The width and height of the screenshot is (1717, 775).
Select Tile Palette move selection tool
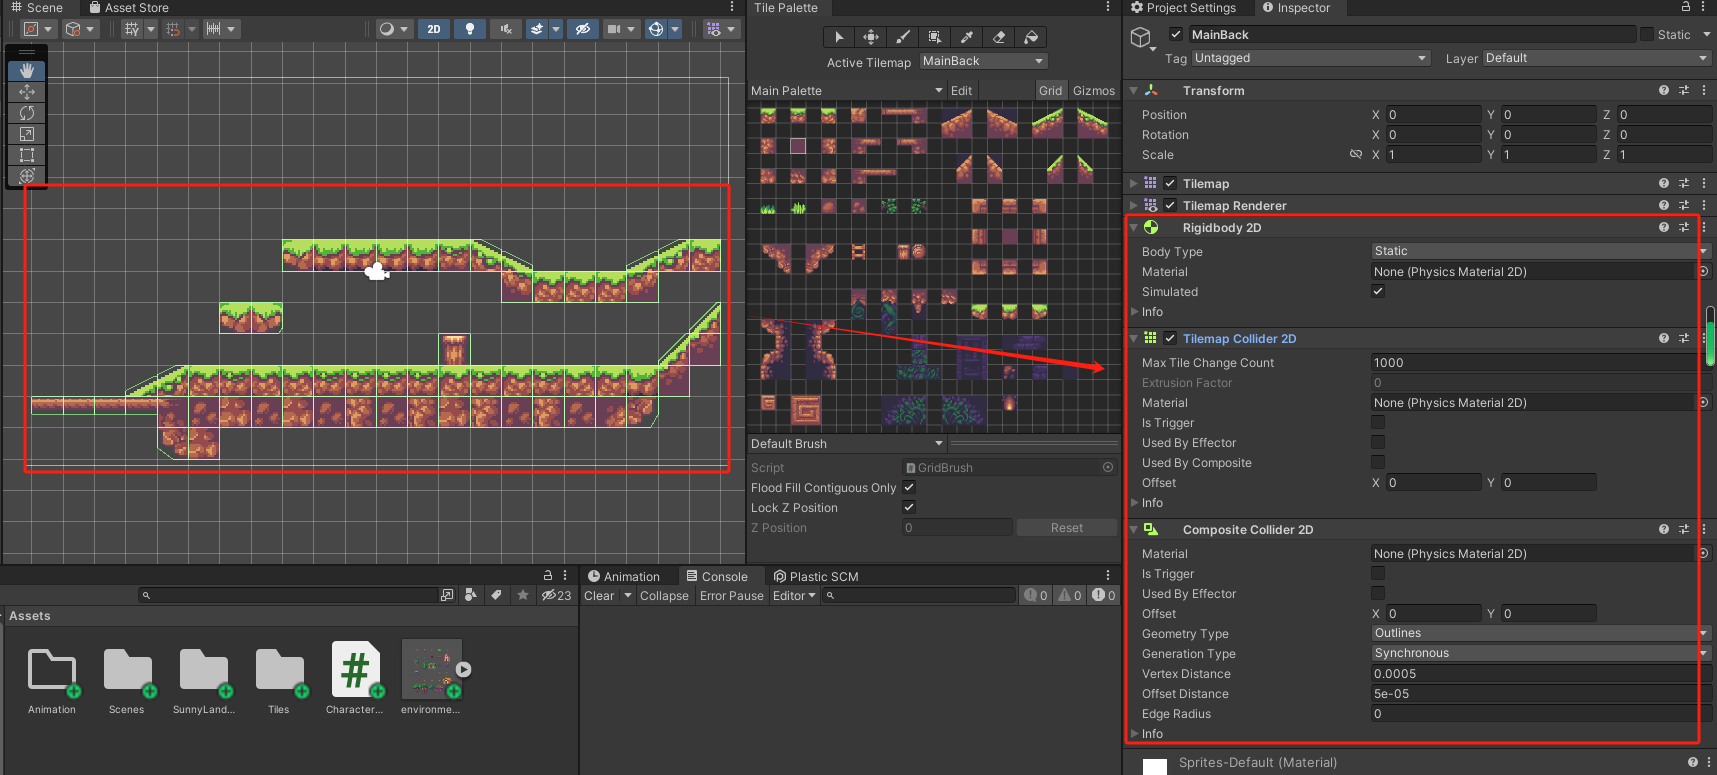pyautogui.click(x=871, y=37)
